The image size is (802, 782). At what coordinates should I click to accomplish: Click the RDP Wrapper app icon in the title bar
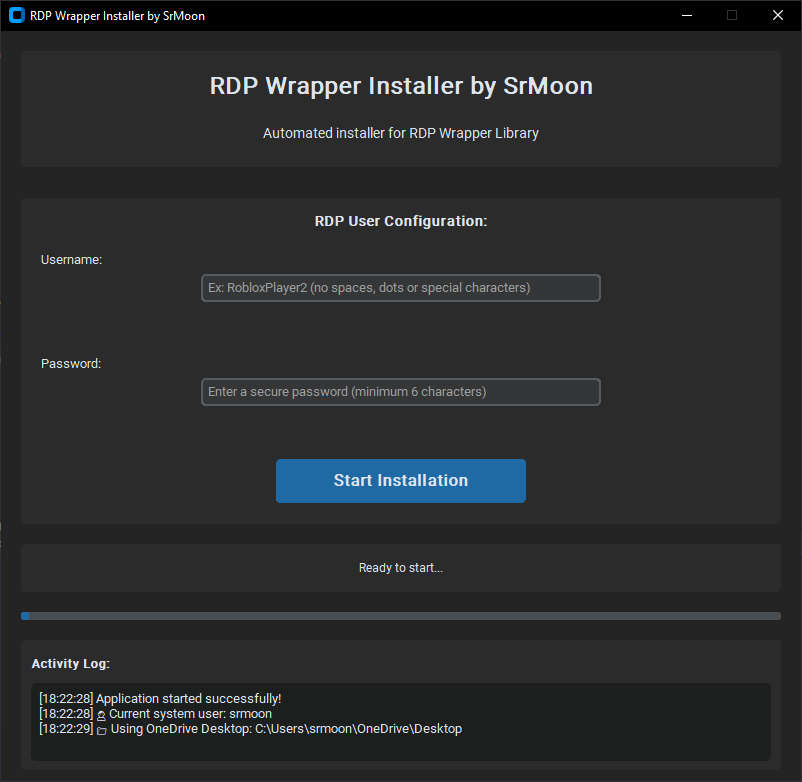[15, 15]
